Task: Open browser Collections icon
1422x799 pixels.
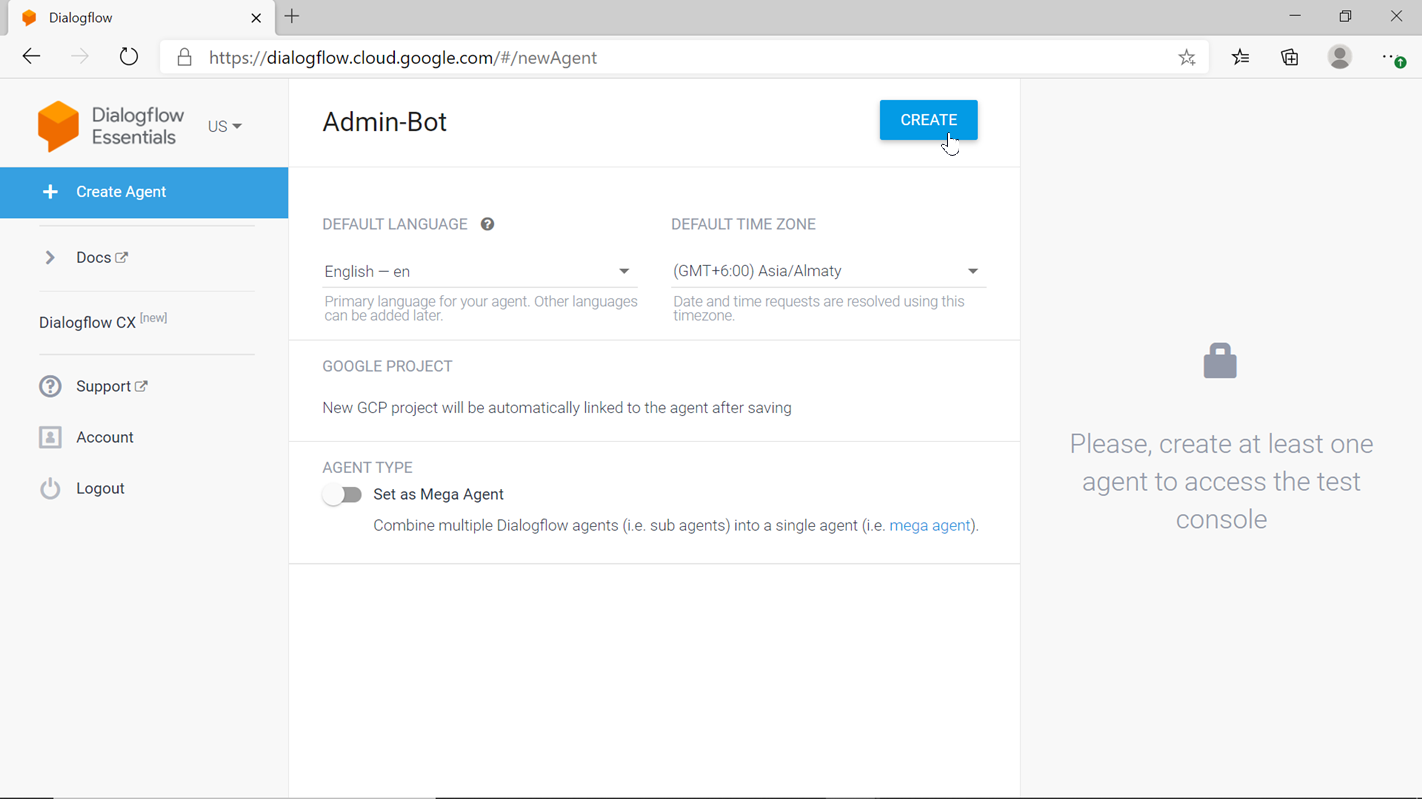Action: (x=1289, y=58)
